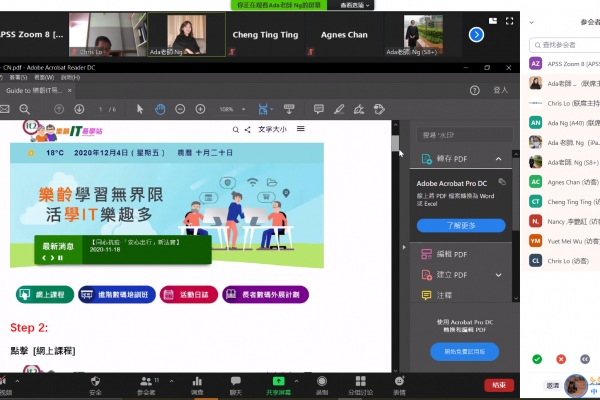
Task: Expand the Create PDF chevron
Action: 498,275
